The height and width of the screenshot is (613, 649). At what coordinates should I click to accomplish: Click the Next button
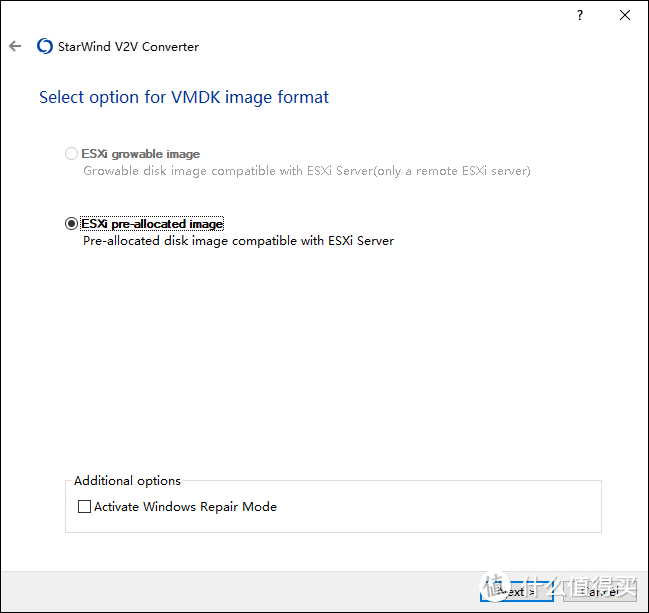517,591
